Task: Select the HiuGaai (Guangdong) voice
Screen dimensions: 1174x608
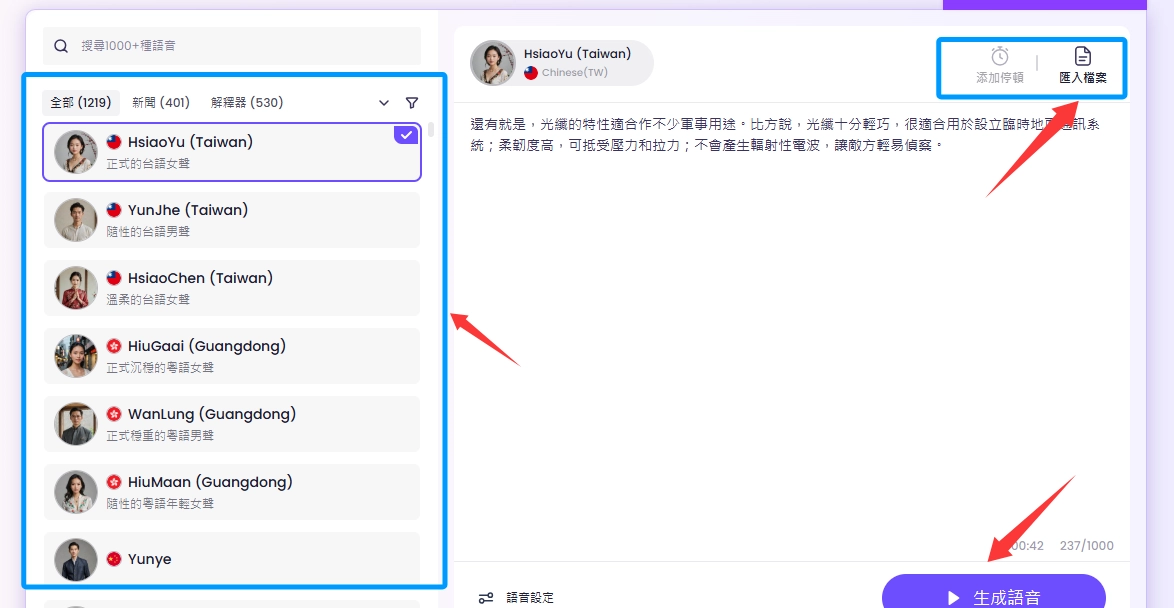Action: 232,356
